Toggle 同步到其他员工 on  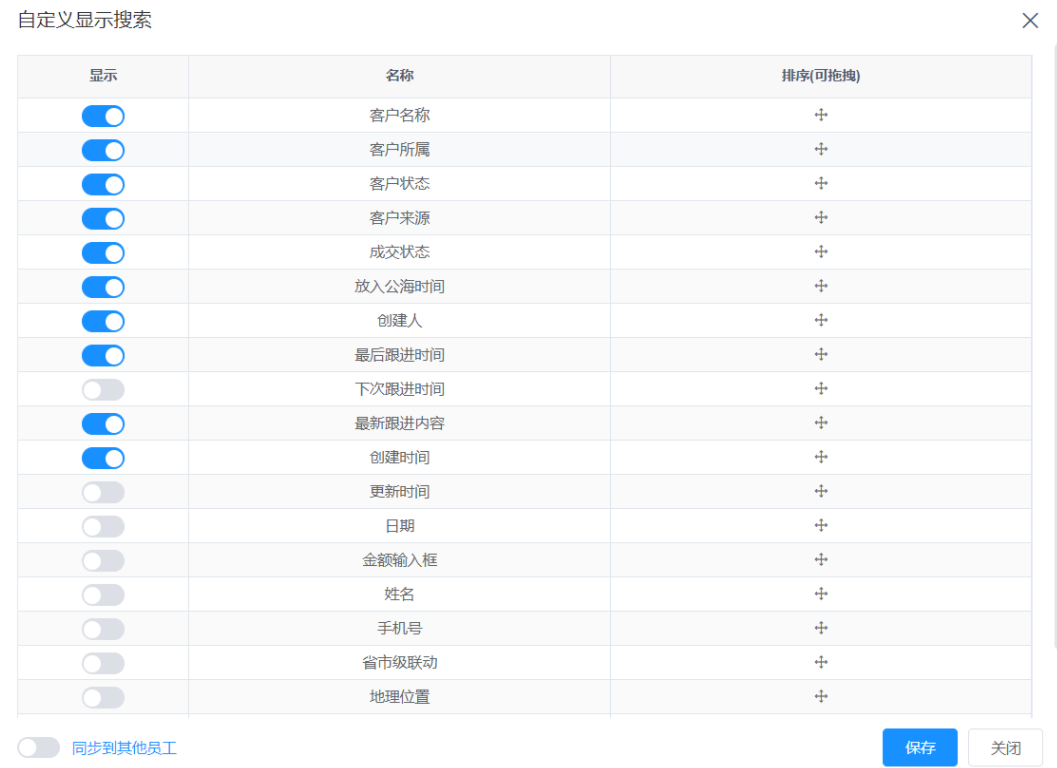coord(38,747)
